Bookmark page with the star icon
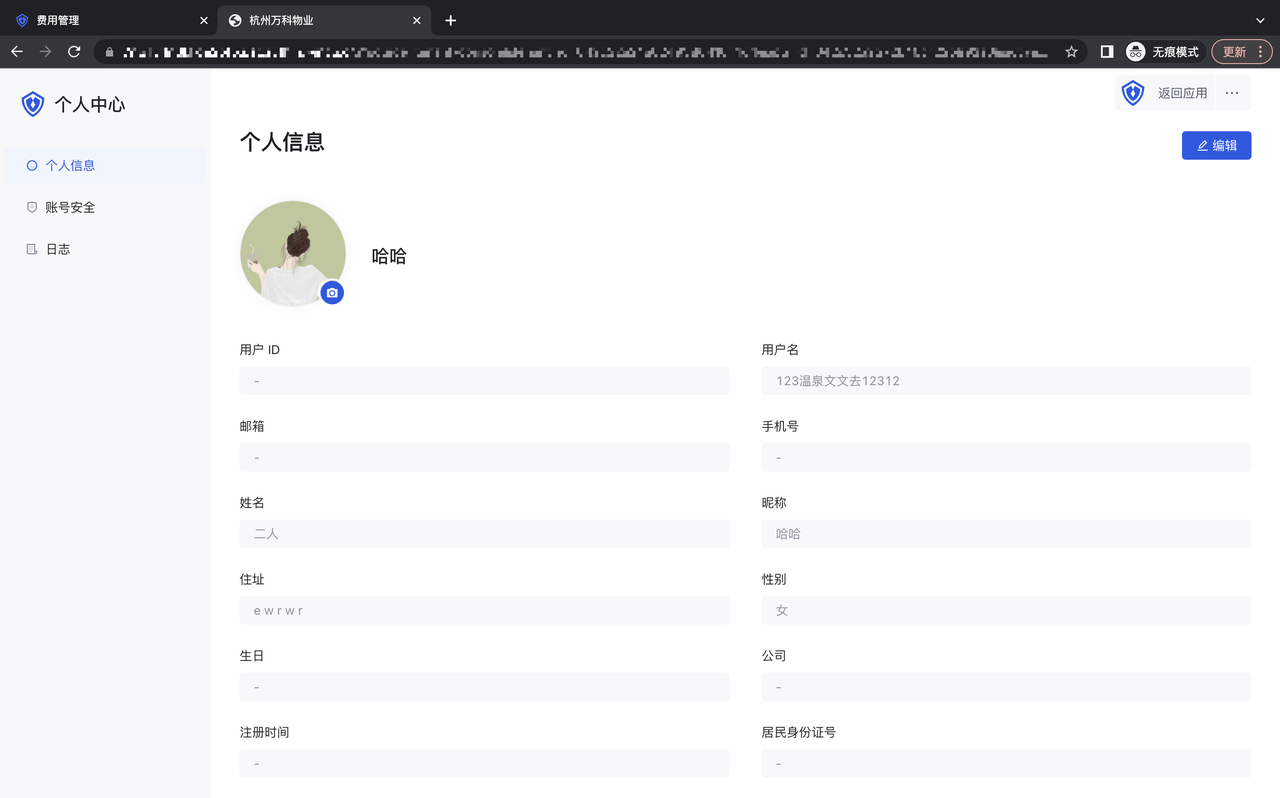The width and height of the screenshot is (1280, 798). 1071,52
